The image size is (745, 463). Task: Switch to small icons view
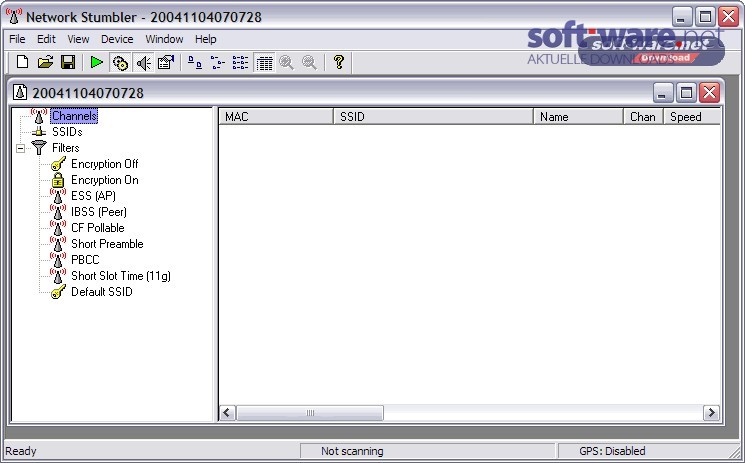click(218, 62)
